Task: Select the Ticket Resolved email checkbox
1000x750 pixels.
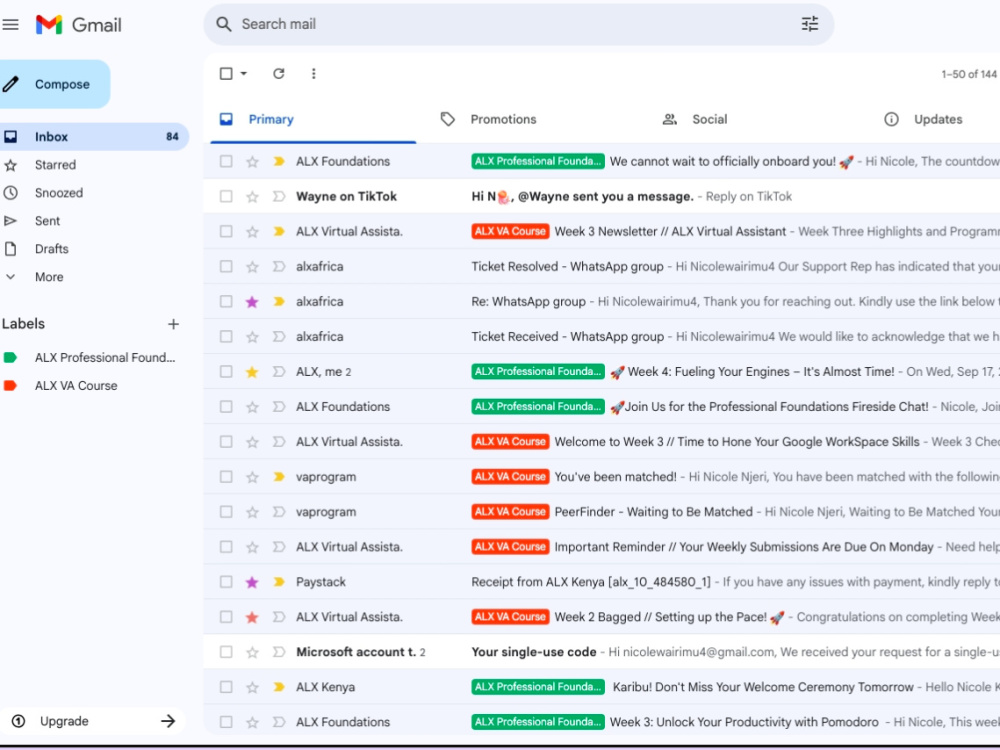Action: point(226,267)
